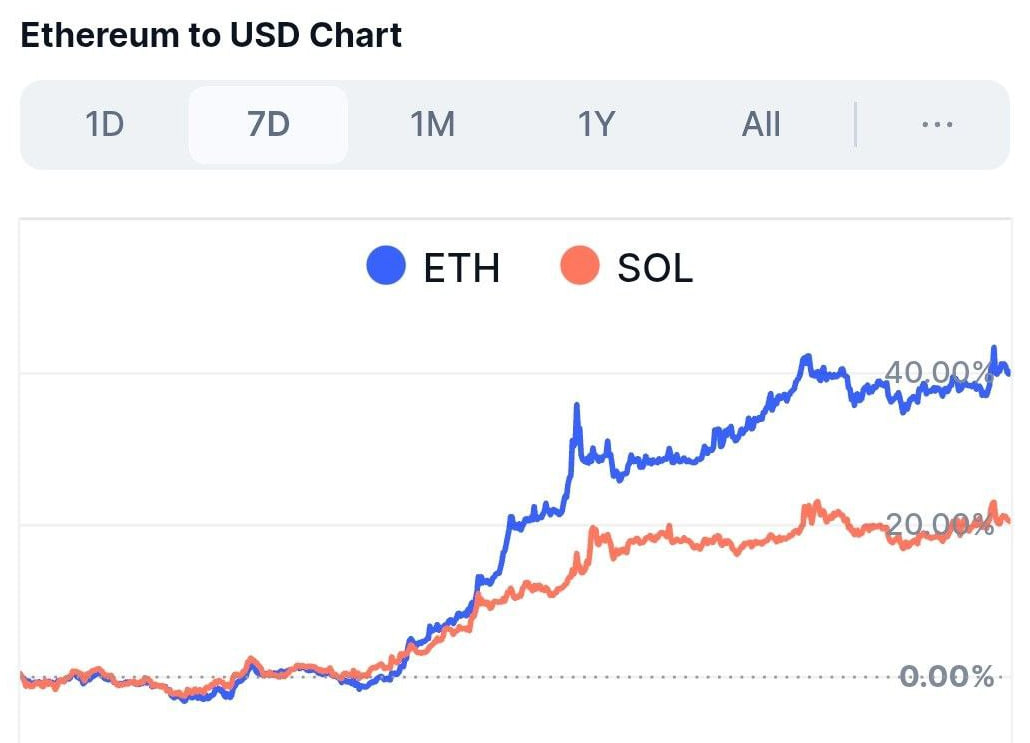Show the All time range
1030x743 pixels.
point(761,124)
